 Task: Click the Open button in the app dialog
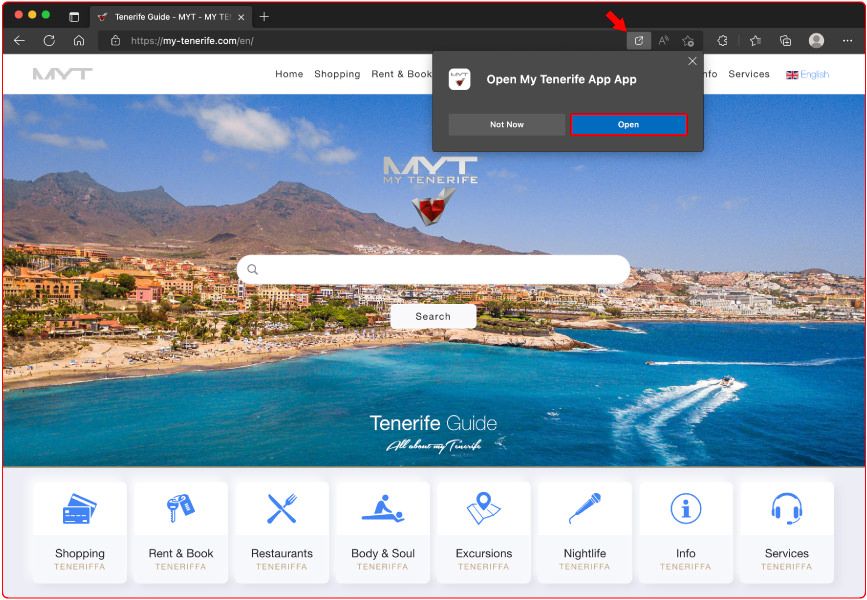pos(628,124)
